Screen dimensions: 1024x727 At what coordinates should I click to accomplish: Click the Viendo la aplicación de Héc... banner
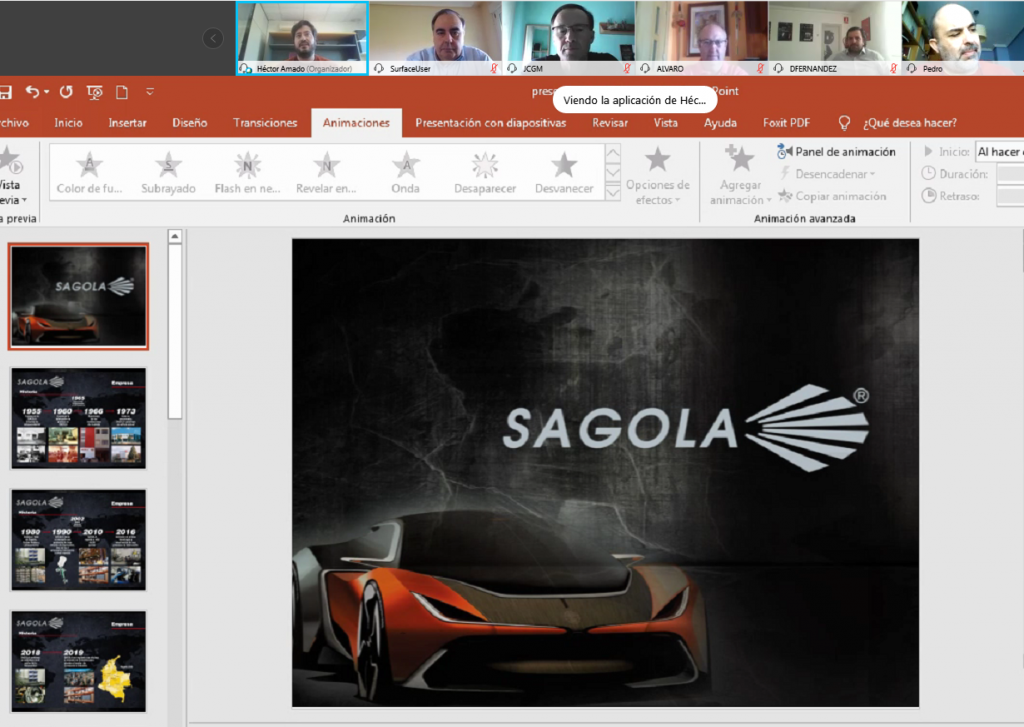[635, 100]
